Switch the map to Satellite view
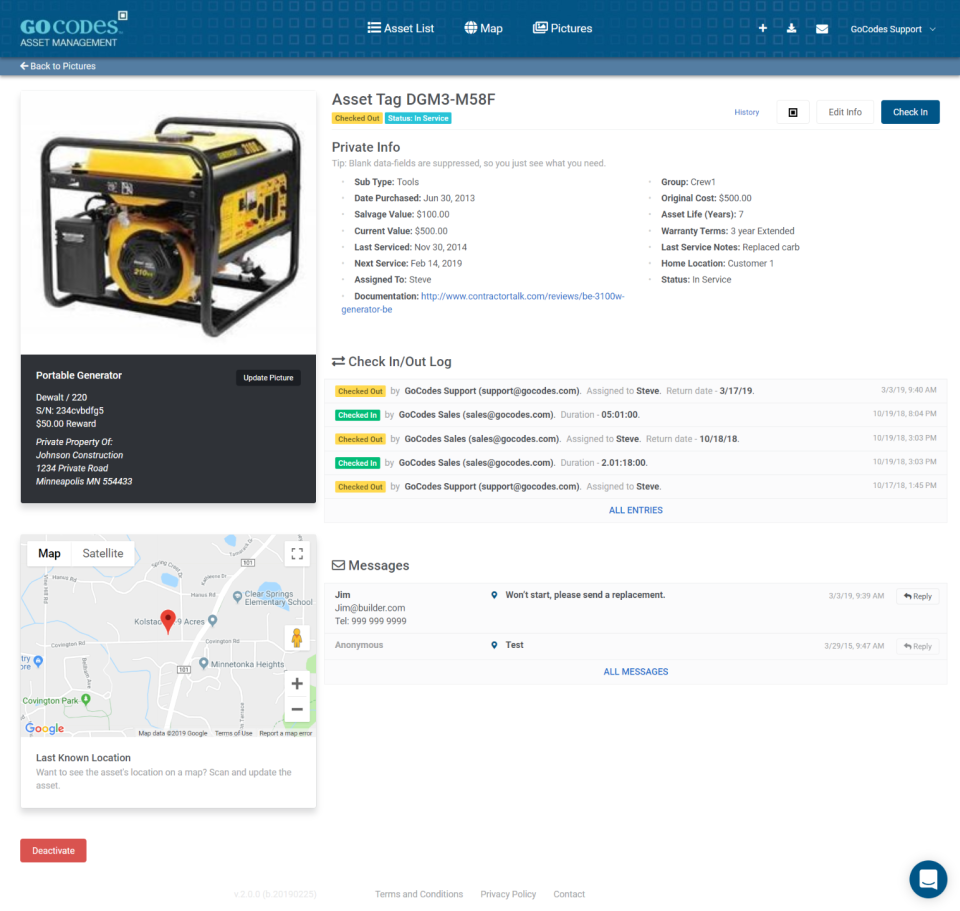Viewport: 960px width, 911px height. click(x=102, y=552)
